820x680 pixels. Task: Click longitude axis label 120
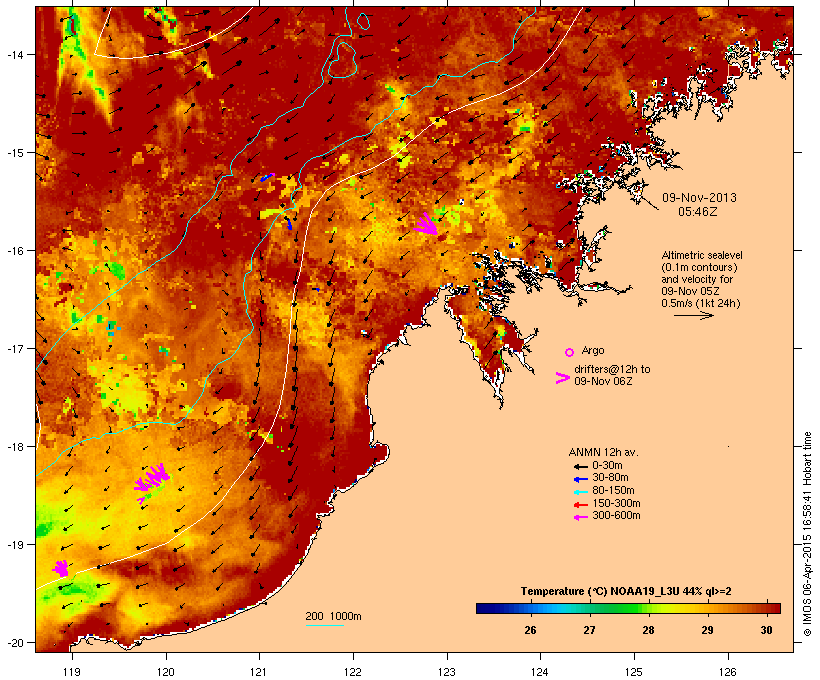coord(166,672)
